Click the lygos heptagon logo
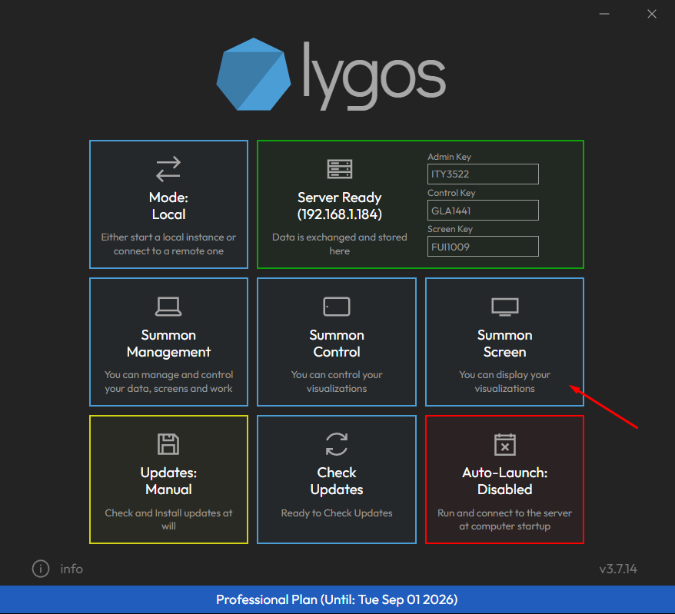Image resolution: width=675 pixels, height=614 pixels. tap(254, 74)
